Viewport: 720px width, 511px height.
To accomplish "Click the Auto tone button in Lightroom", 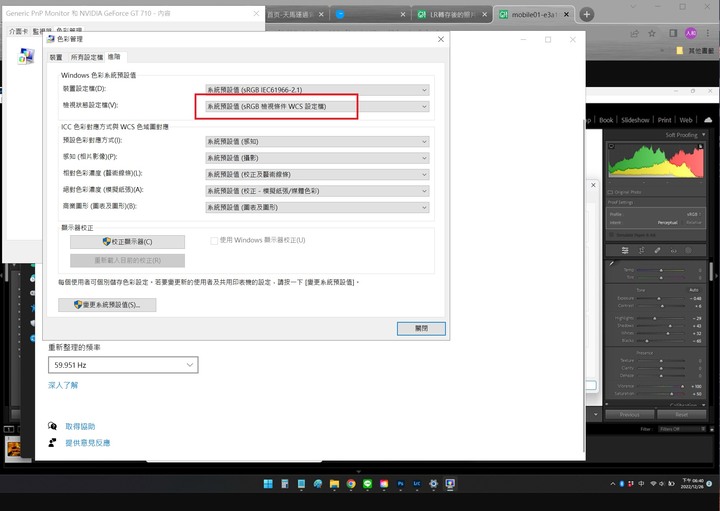I will click(x=693, y=290).
